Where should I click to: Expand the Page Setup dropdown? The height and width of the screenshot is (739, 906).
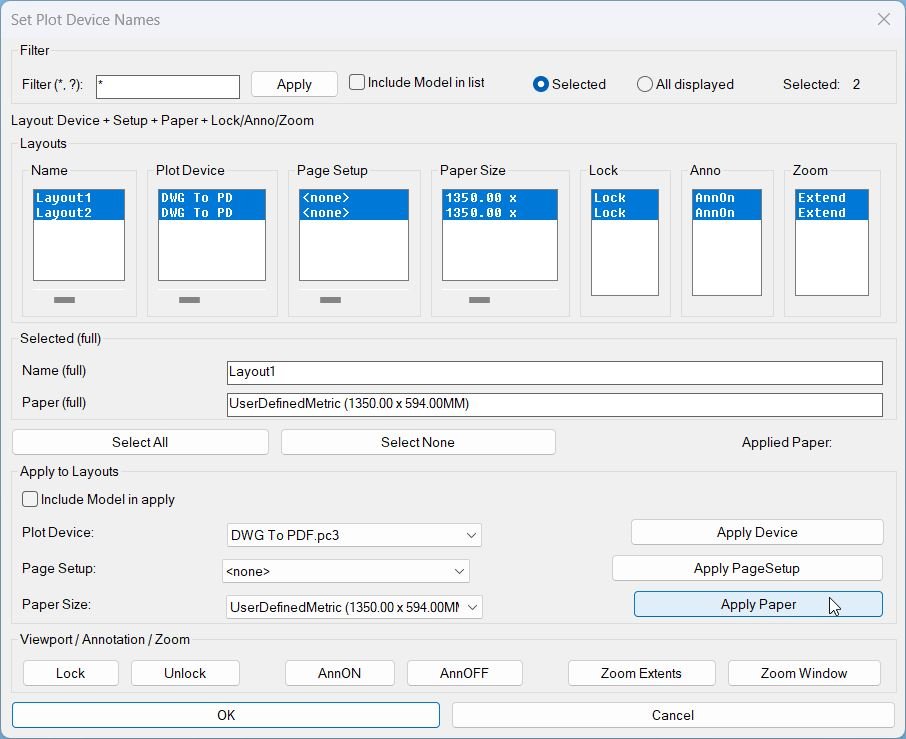click(459, 571)
